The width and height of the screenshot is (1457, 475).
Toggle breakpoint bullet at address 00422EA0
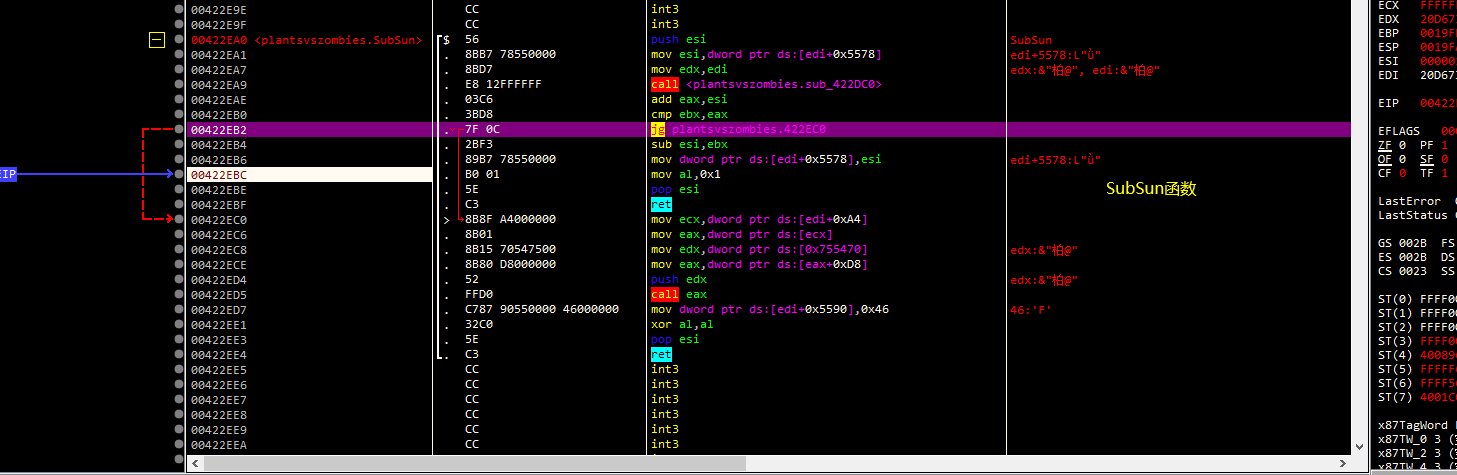click(179, 40)
